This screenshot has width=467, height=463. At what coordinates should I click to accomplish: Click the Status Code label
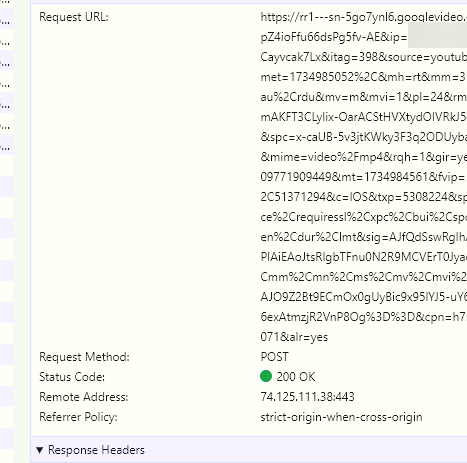pos(72,377)
